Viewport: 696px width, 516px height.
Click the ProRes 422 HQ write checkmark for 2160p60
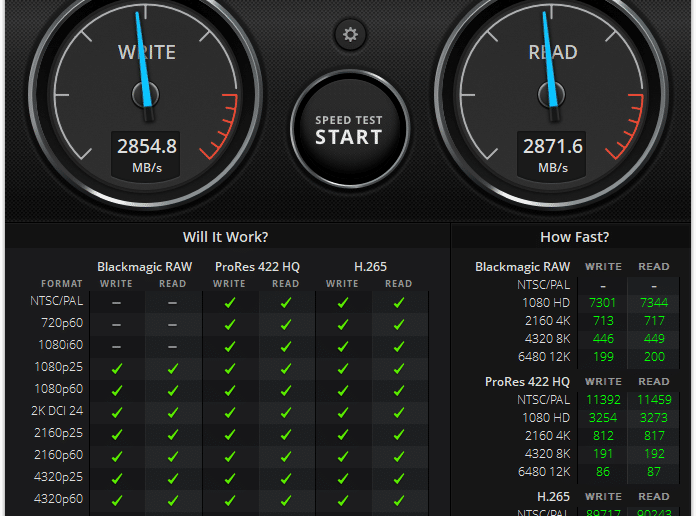pyautogui.click(x=229, y=456)
